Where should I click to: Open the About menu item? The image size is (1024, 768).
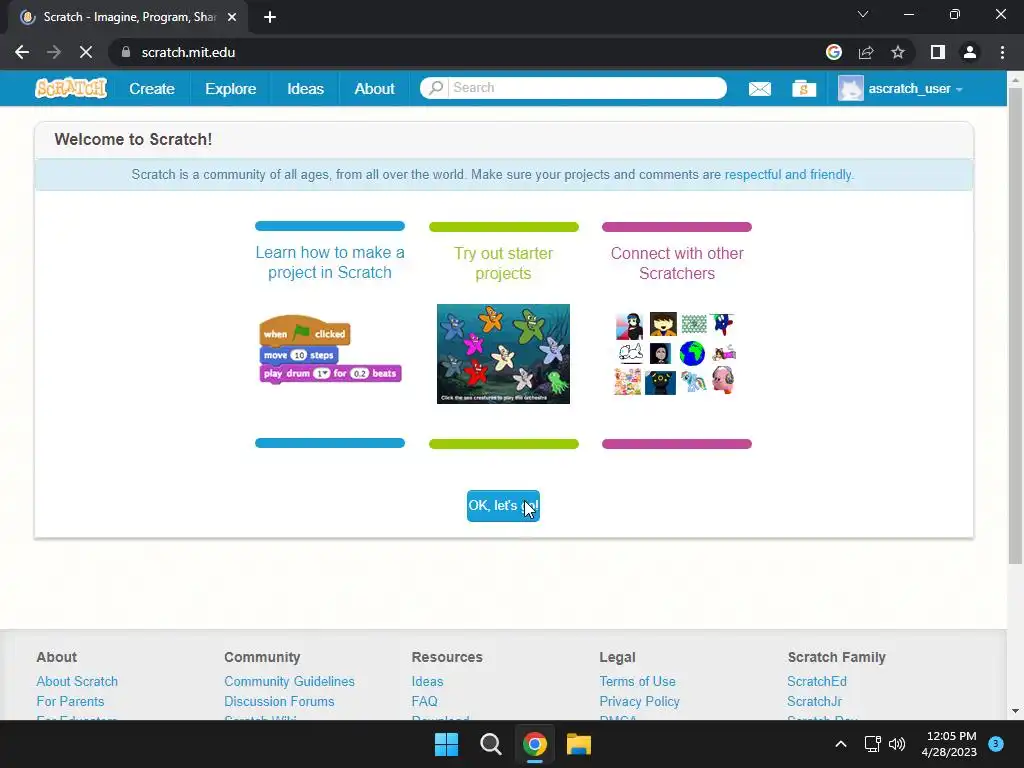tap(374, 88)
